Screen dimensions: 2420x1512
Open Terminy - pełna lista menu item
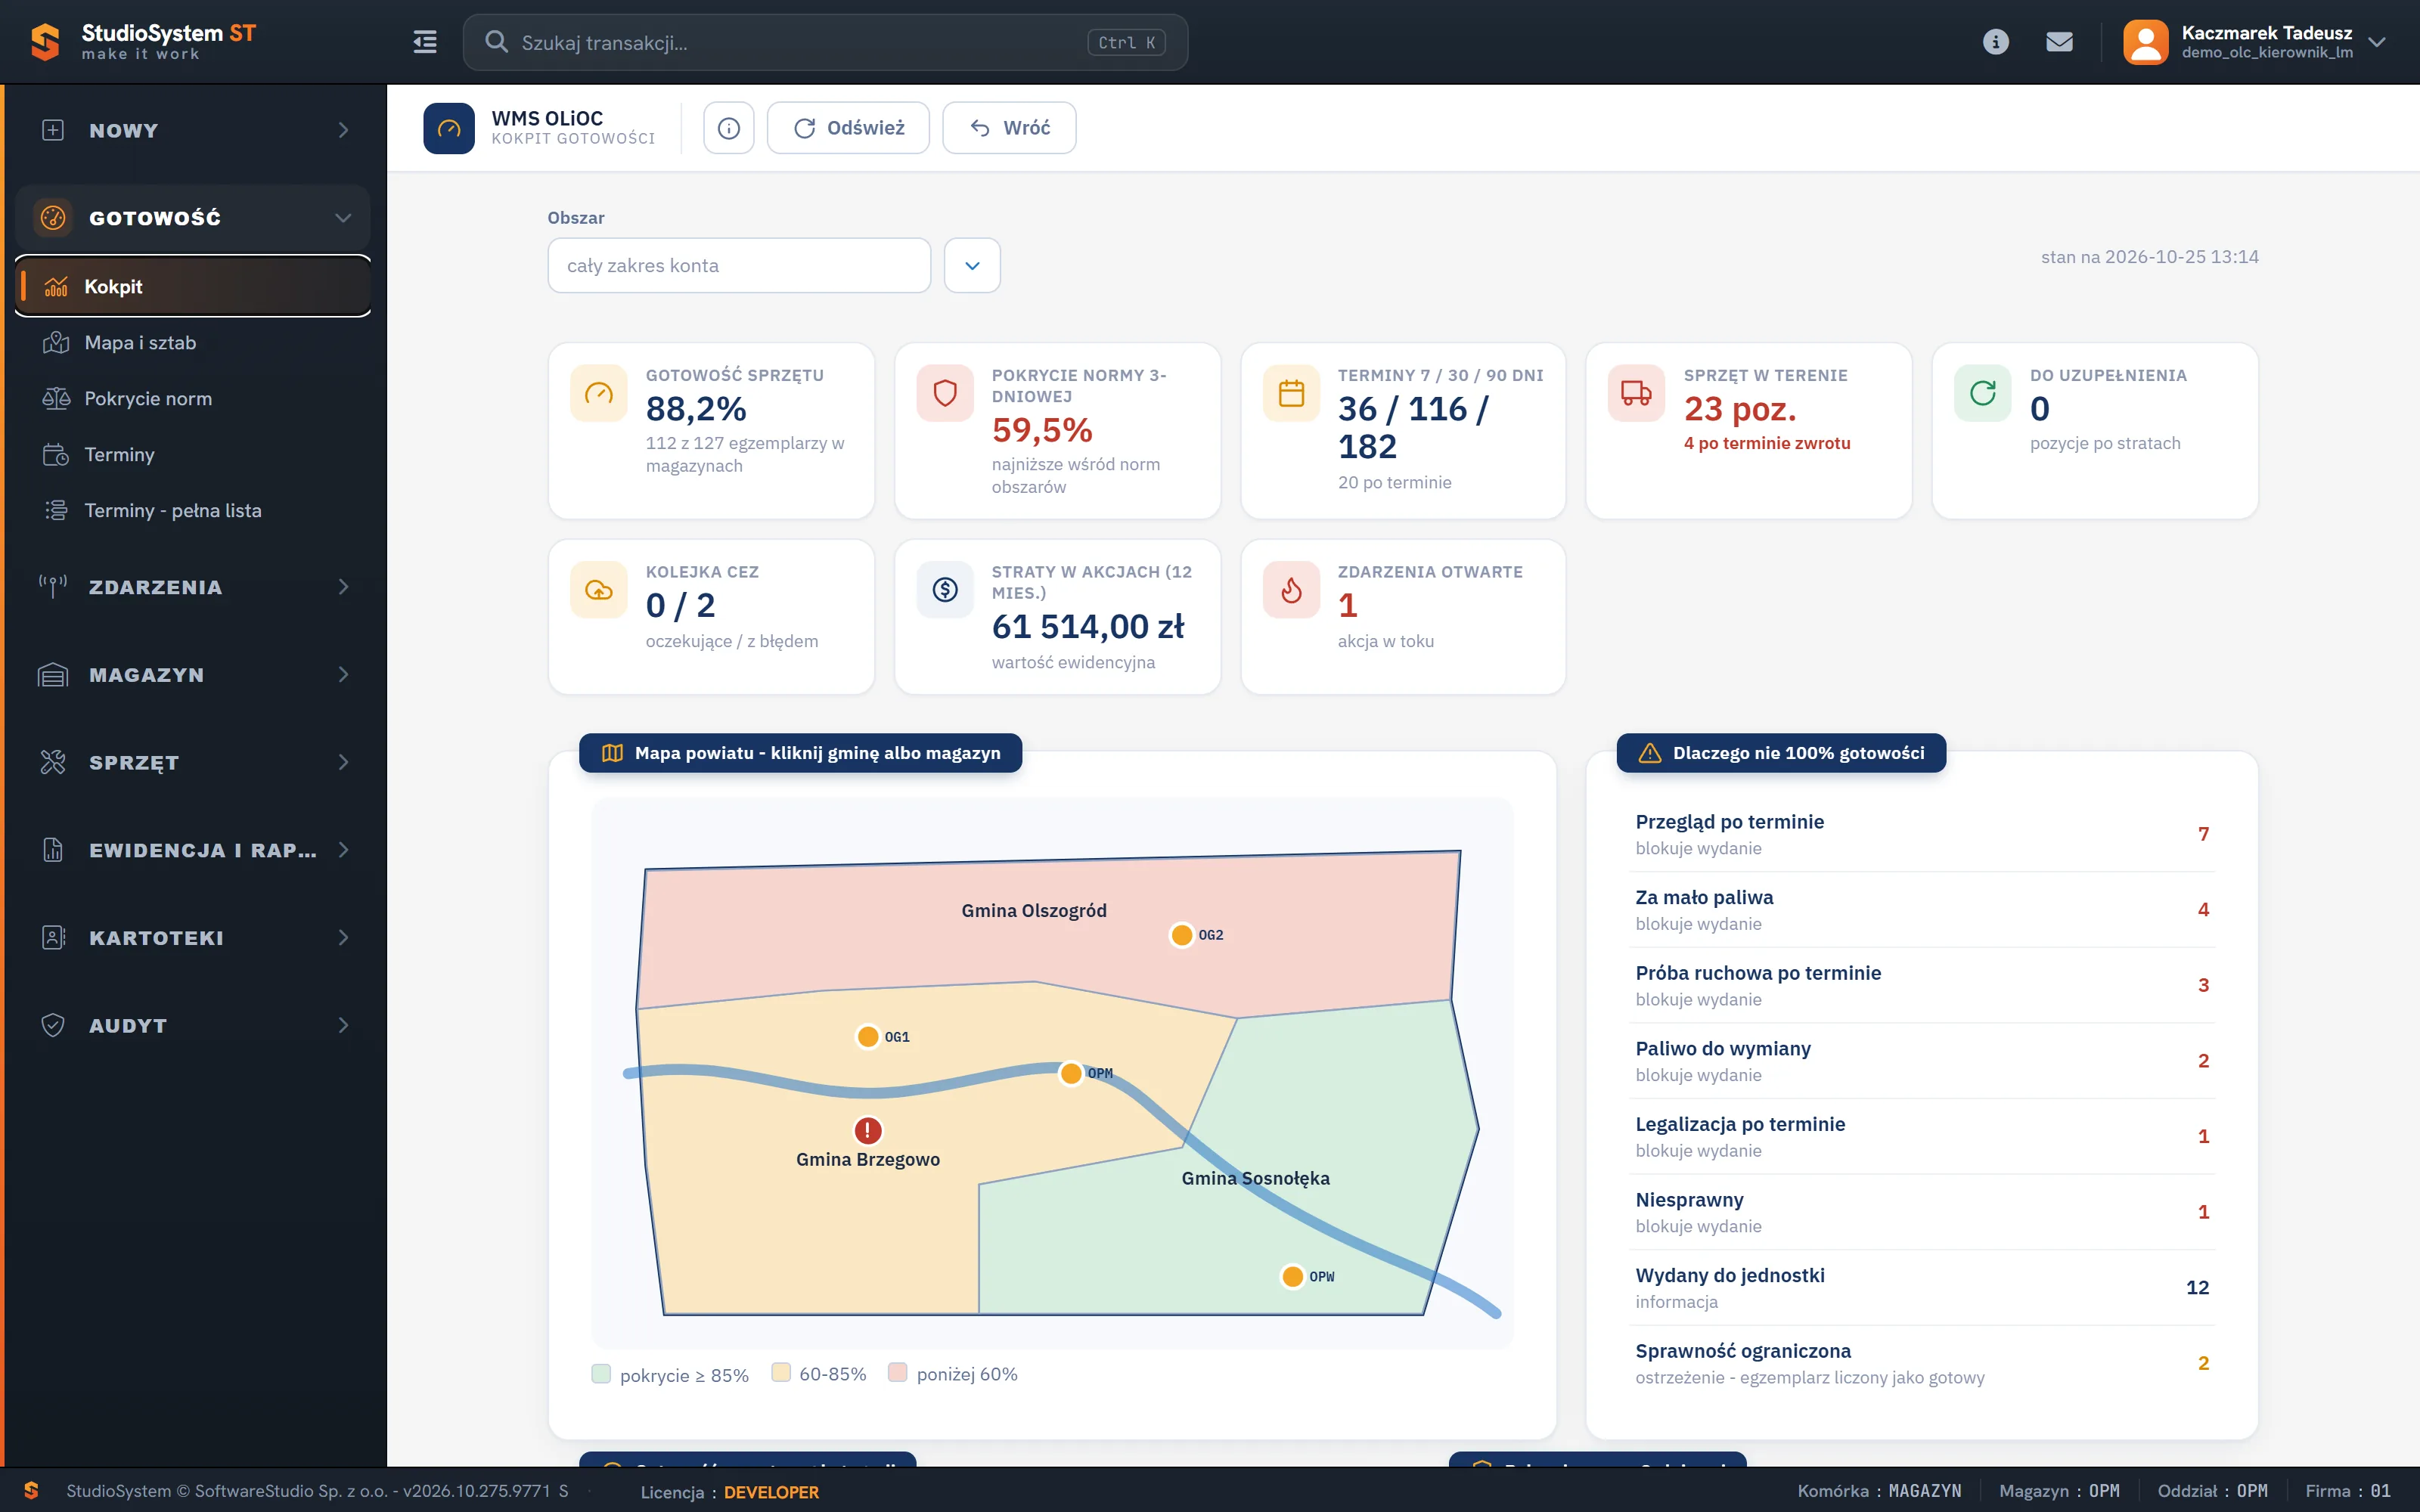(193, 511)
